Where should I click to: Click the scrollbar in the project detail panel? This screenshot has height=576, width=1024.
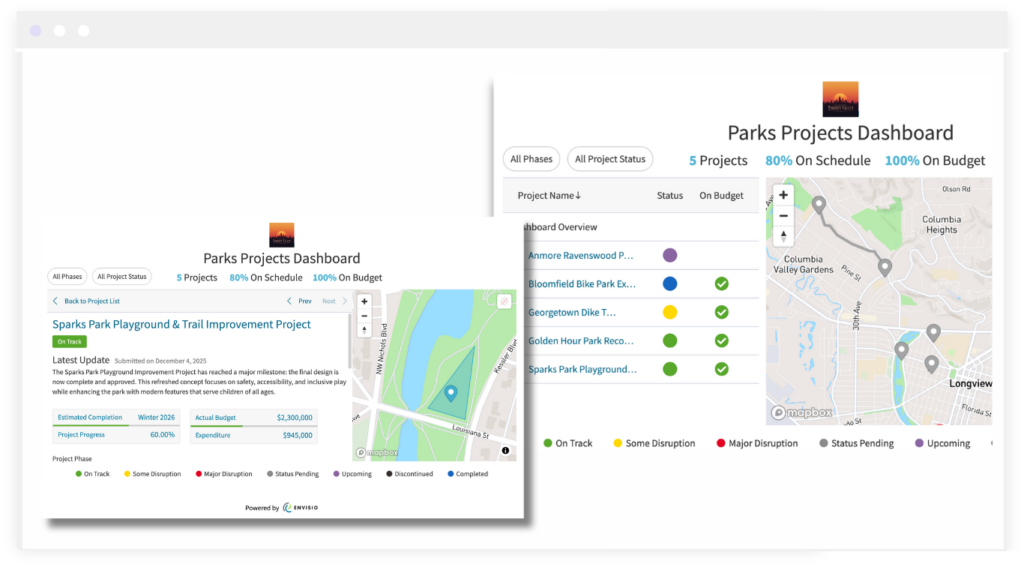click(x=350, y=340)
